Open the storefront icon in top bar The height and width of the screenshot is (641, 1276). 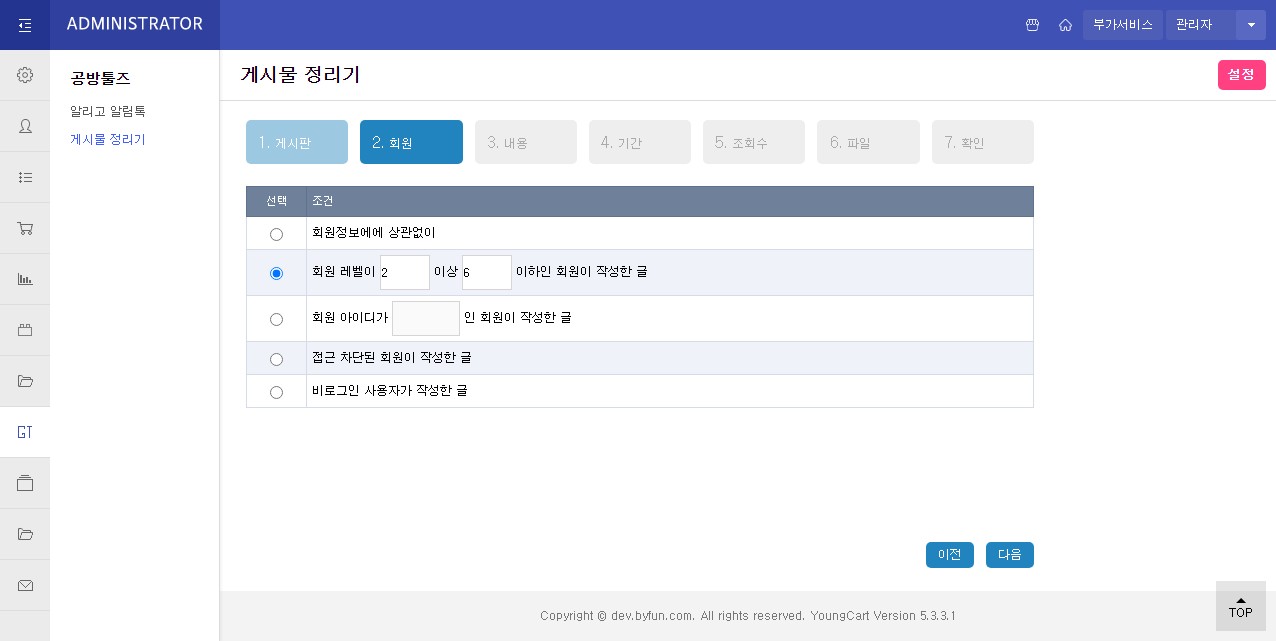click(1032, 25)
